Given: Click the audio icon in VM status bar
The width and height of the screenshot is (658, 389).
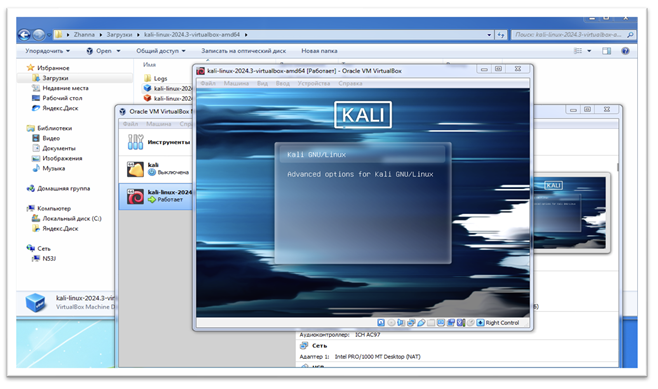Looking at the screenshot, I should pyautogui.click(x=401, y=322).
